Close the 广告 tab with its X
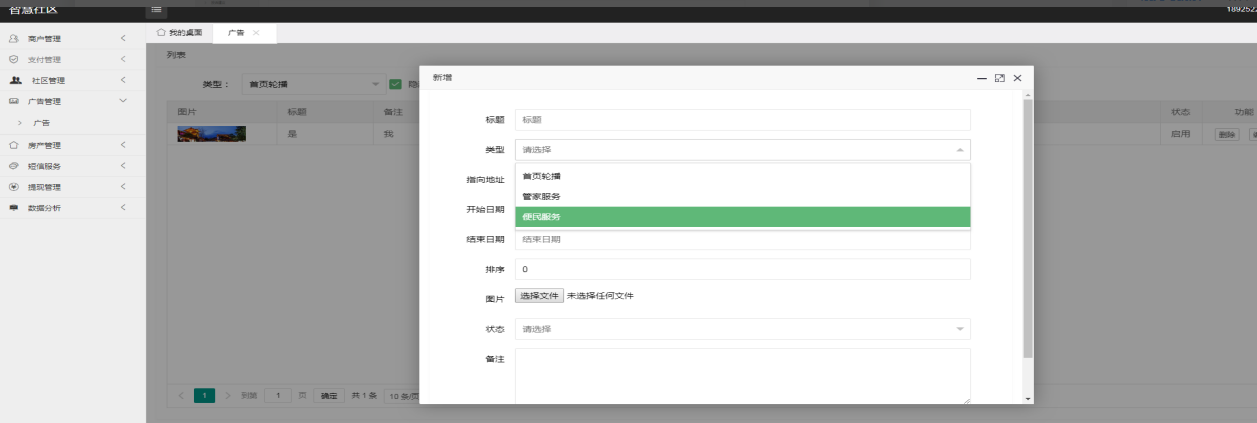Screen dimensions: 1257x423 256,33
